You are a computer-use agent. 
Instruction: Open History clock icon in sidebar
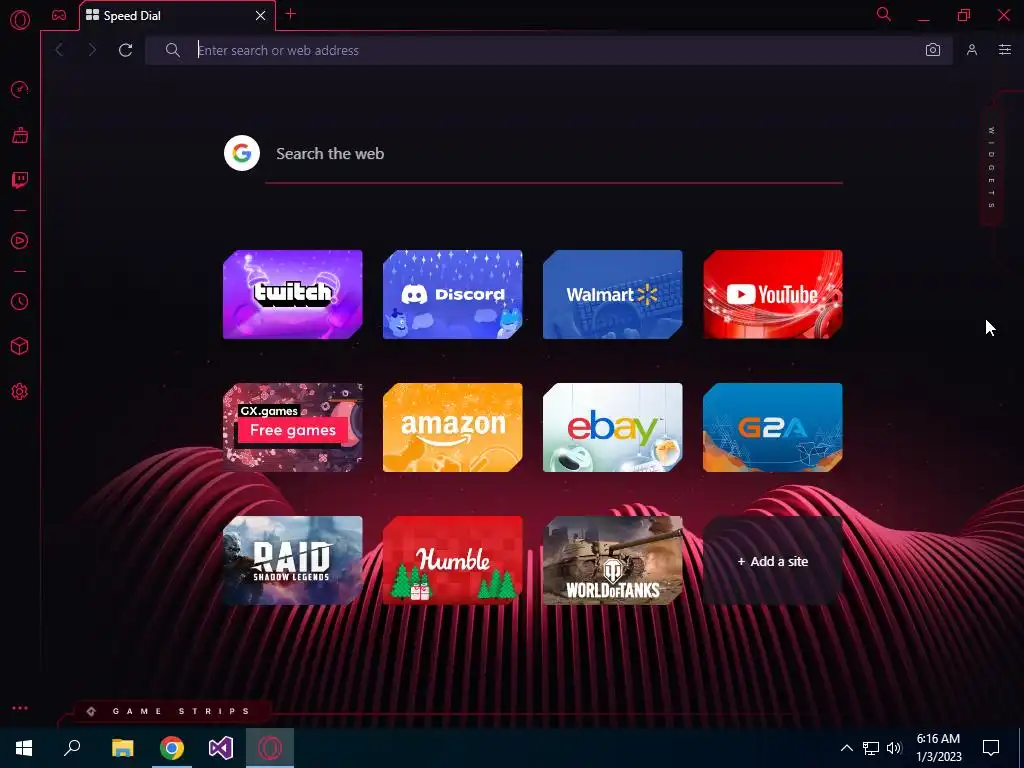(x=20, y=302)
